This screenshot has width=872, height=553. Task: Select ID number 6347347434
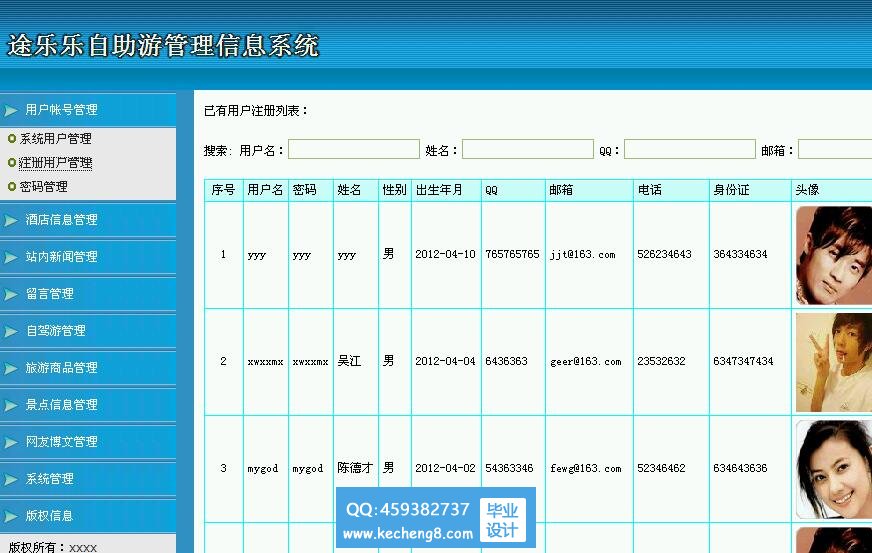click(x=743, y=361)
